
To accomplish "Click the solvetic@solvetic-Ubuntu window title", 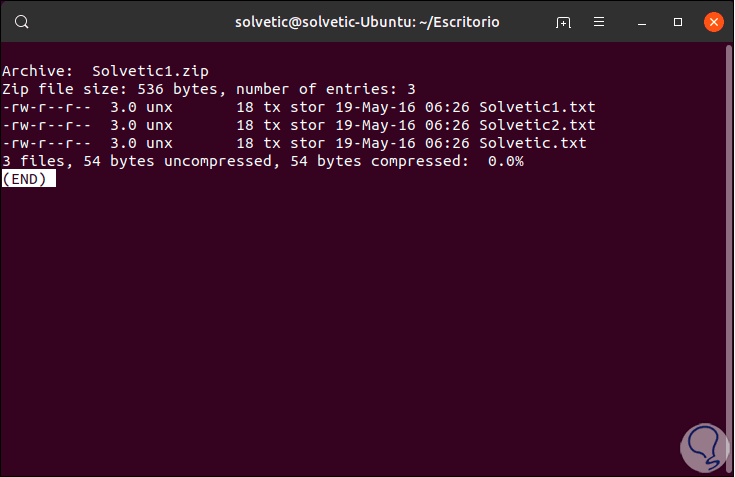I will pyautogui.click(x=366, y=21).
